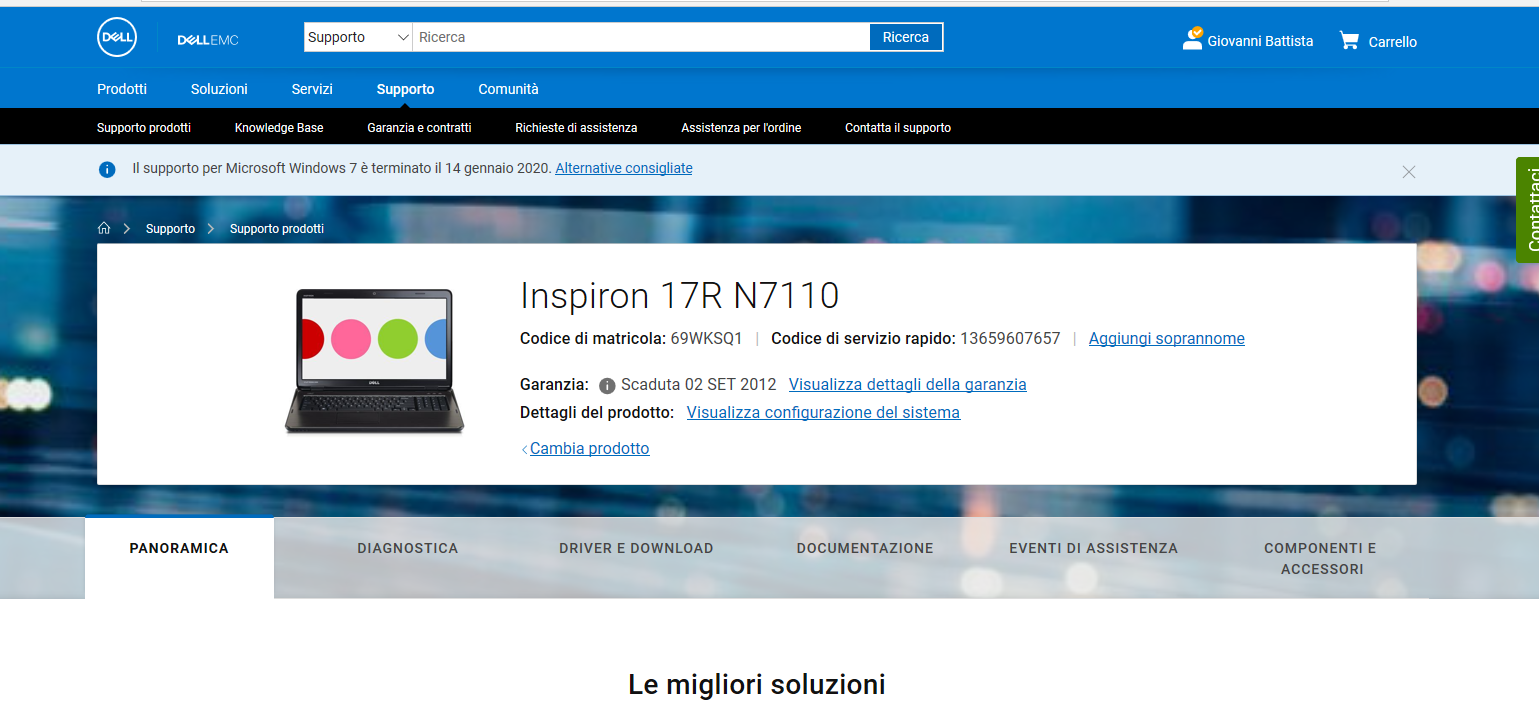Go to Supporto prodotti in the black bar
Viewport: 1539px width, 715px height.
(144, 128)
